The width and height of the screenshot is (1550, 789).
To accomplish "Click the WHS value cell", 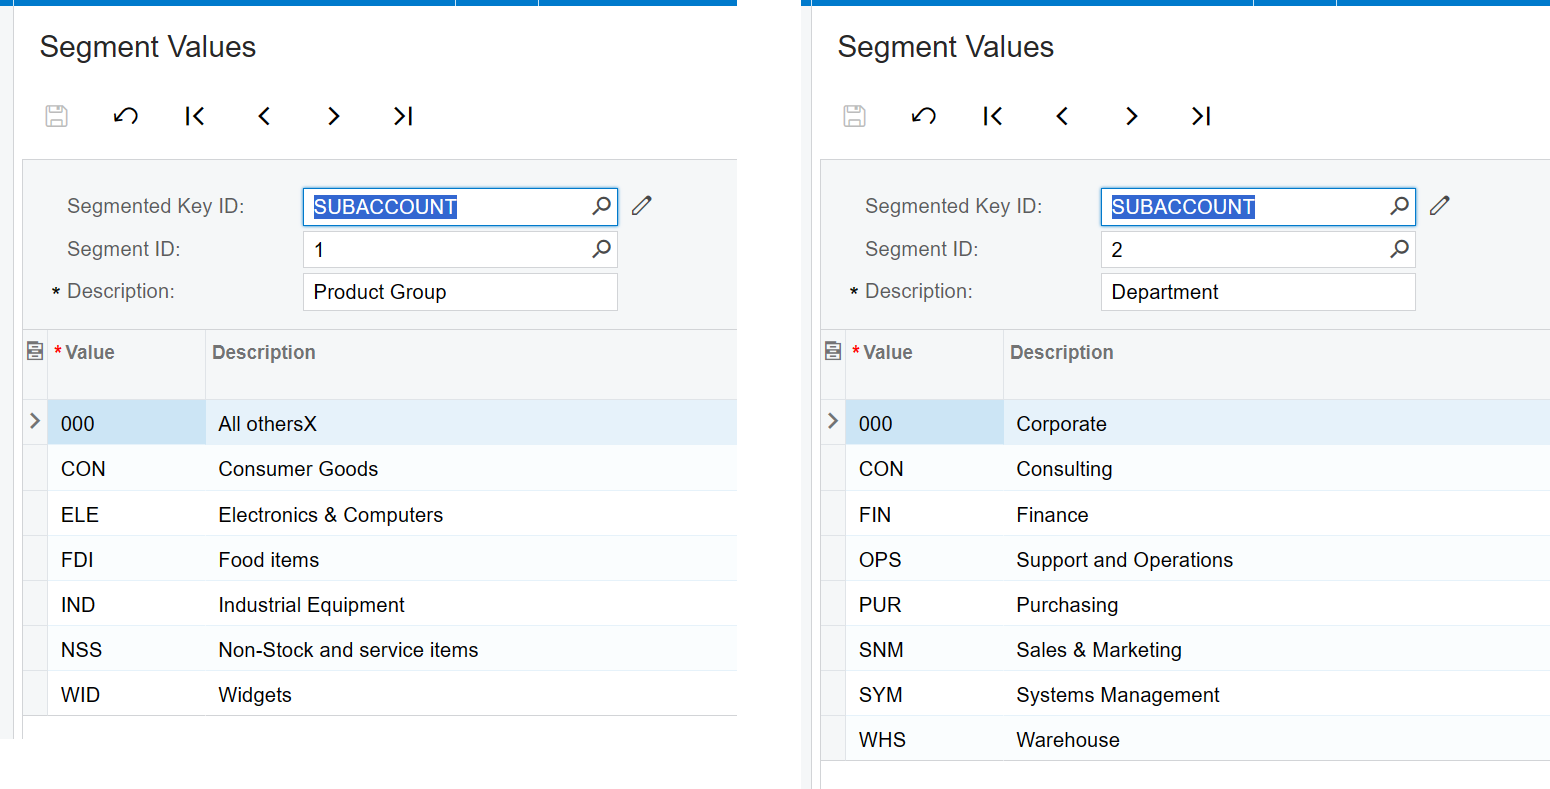I will (925, 739).
